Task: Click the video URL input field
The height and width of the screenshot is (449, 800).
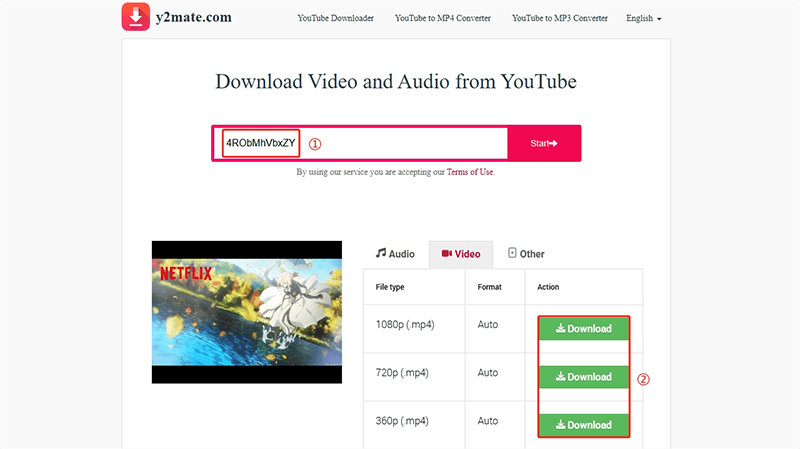Action: click(x=400, y=143)
